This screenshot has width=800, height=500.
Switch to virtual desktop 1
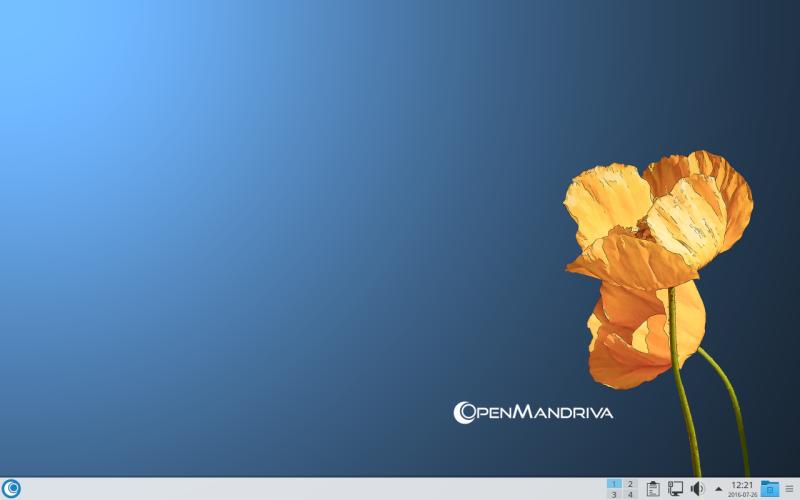614,483
